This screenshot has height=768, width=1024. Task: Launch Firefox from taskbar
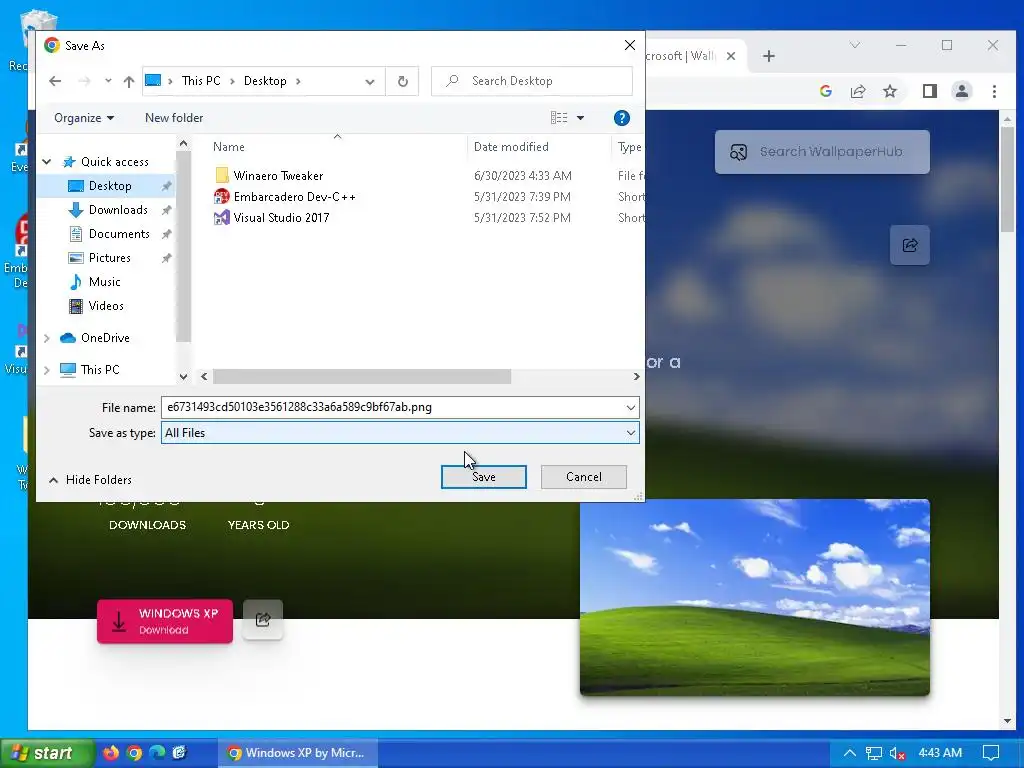(111, 753)
